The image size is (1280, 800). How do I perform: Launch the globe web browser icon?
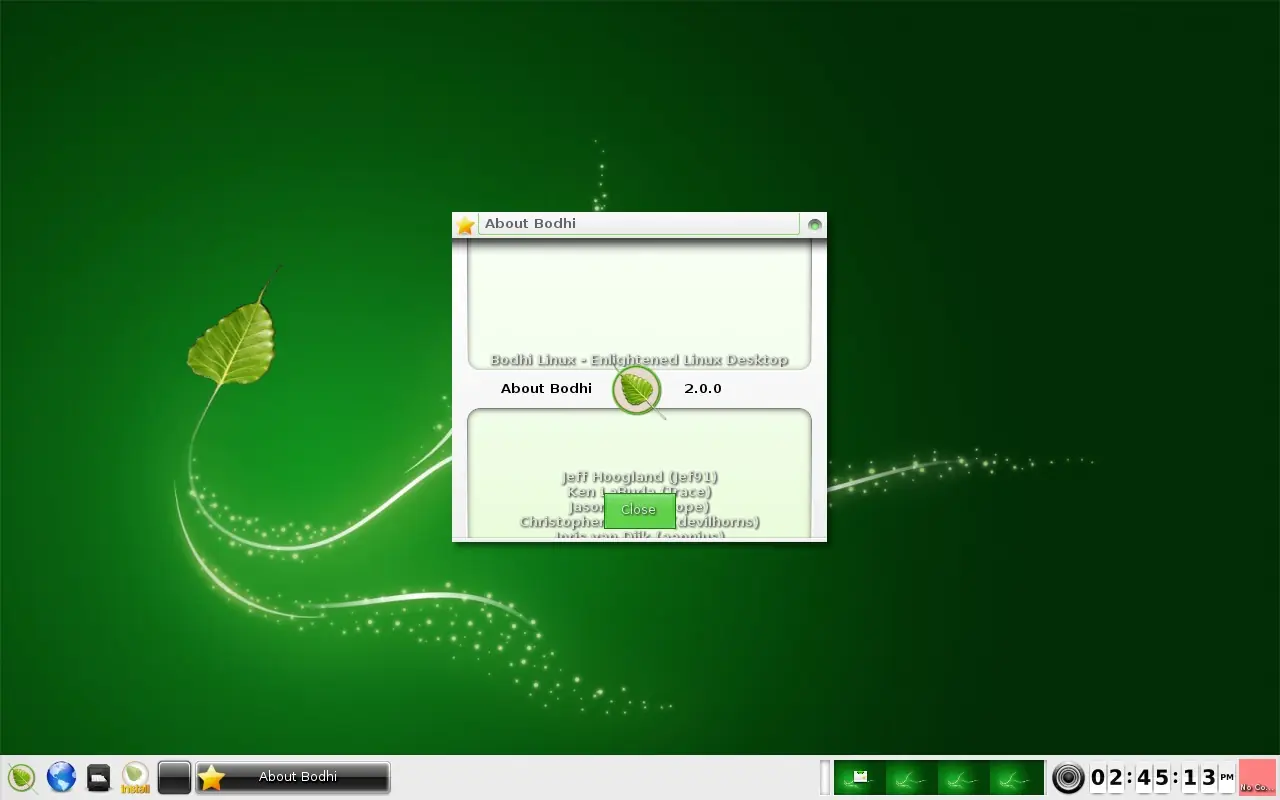click(x=61, y=777)
